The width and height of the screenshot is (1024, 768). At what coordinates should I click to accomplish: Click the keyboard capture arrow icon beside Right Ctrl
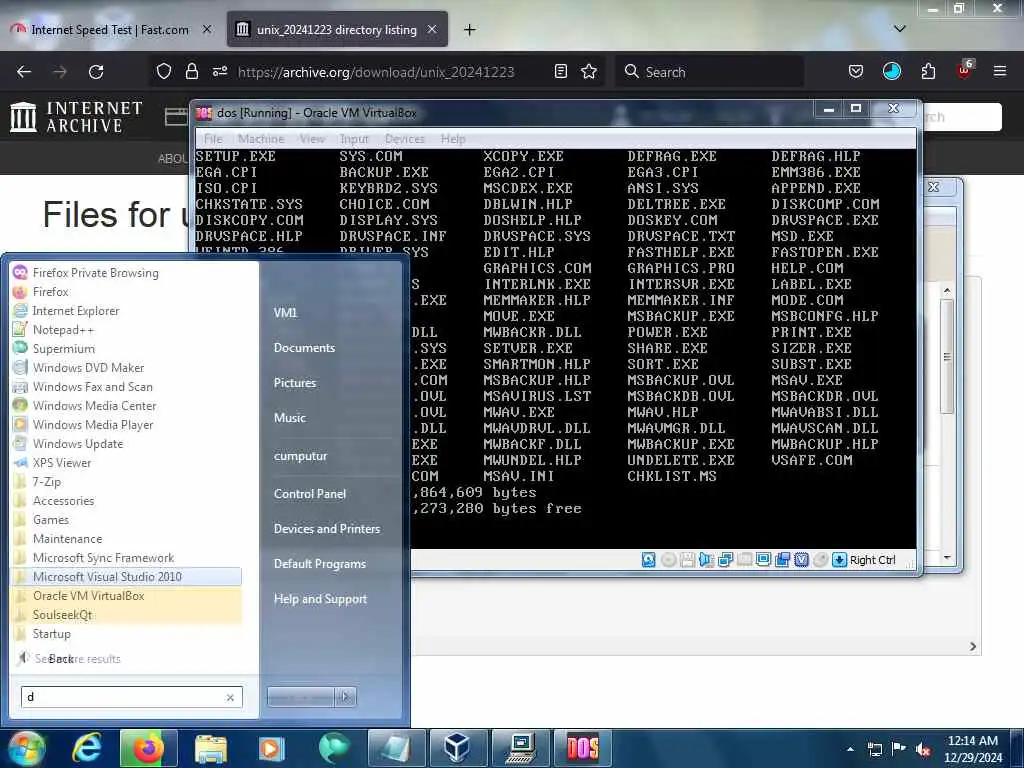[839, 560]
